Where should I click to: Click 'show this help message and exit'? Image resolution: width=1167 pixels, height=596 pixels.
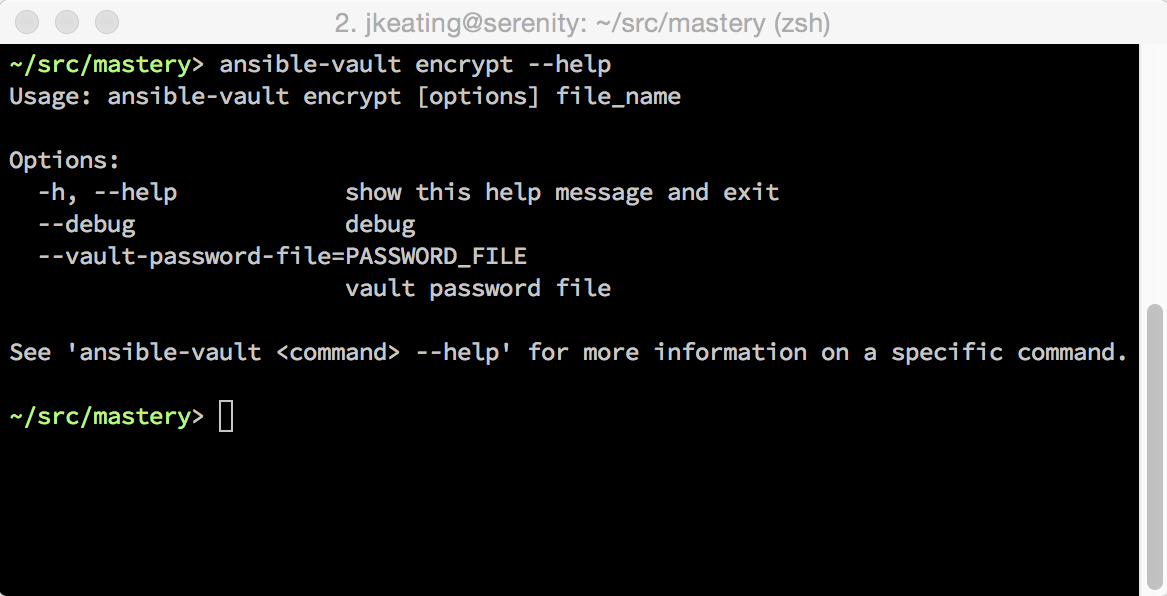pos(562,193)
